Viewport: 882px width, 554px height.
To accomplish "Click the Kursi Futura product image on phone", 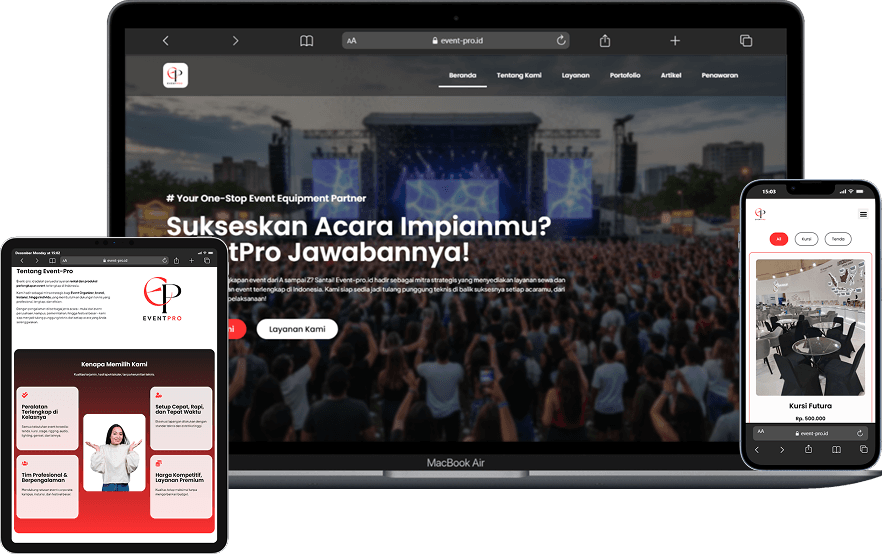I will 810,327.
